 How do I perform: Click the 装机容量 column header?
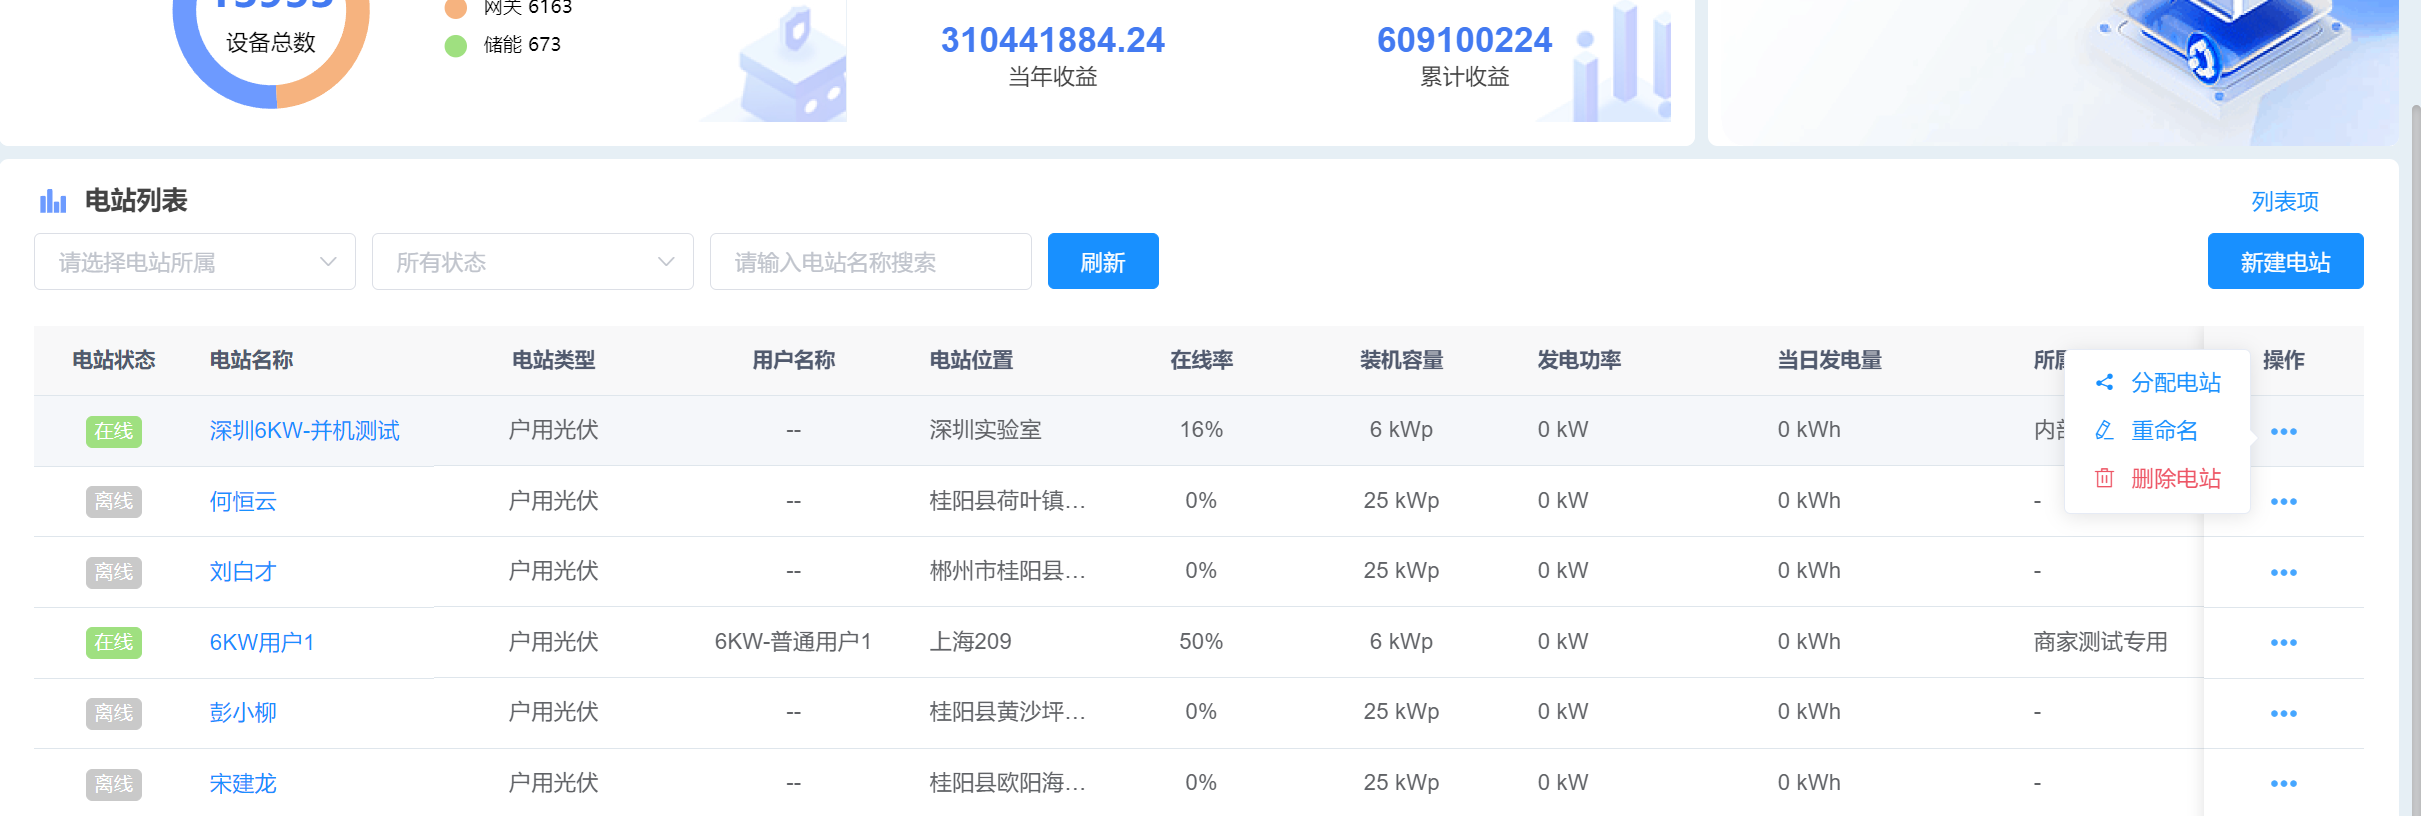click(x=1401, y=360)
